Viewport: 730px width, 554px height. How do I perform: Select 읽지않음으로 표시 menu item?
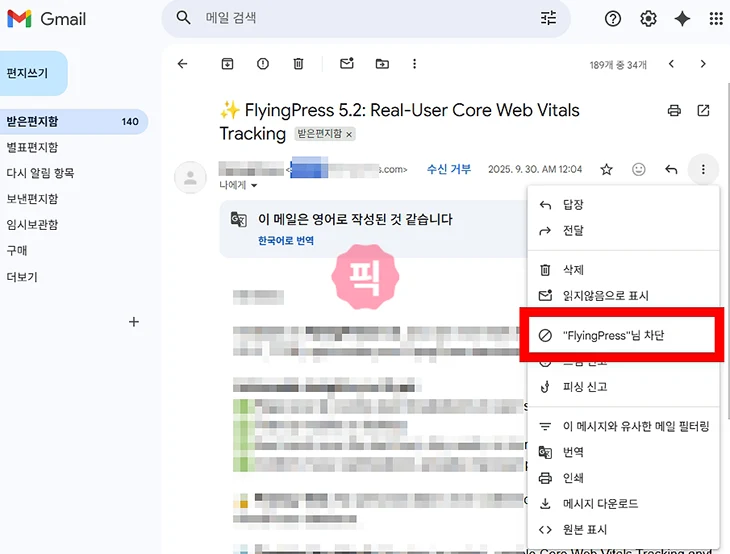click(x=623, y=296)
